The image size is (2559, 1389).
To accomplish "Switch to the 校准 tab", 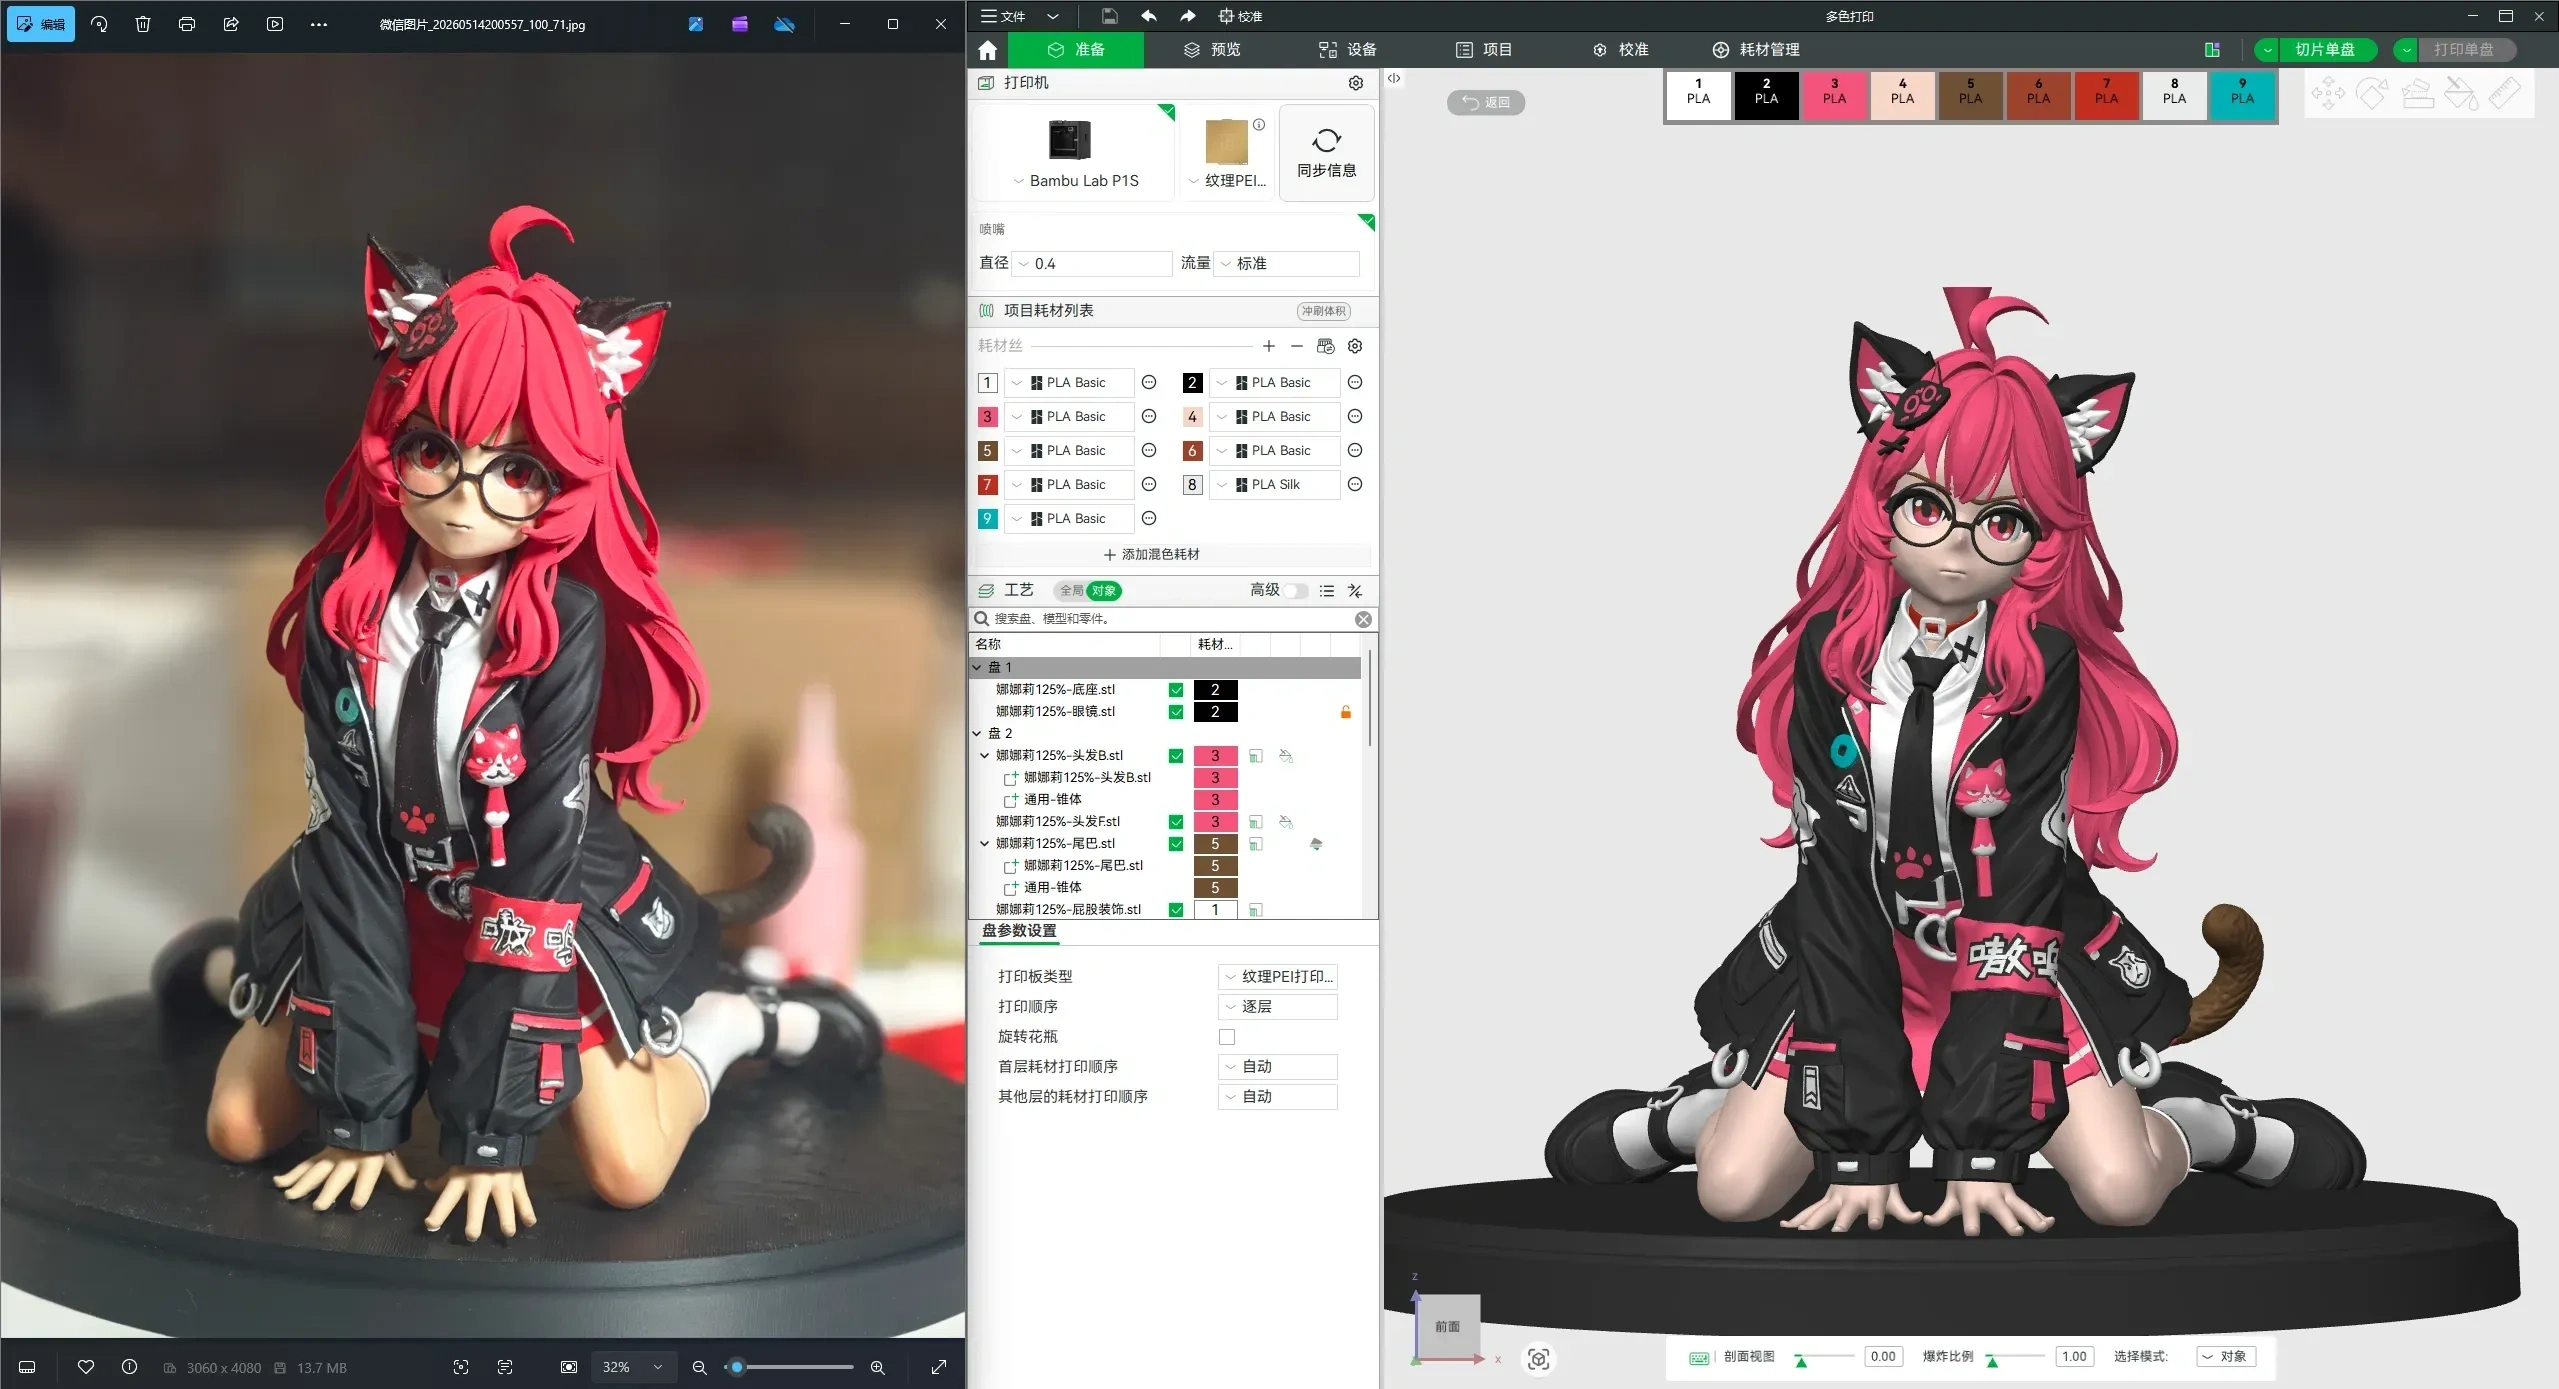I will tap(1620, 50).
